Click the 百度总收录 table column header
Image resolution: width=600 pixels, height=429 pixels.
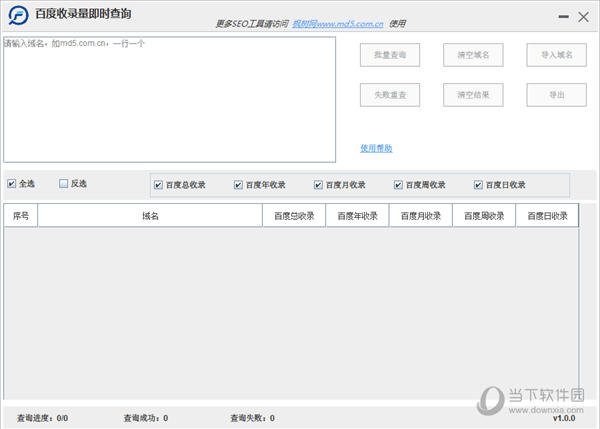294,215
